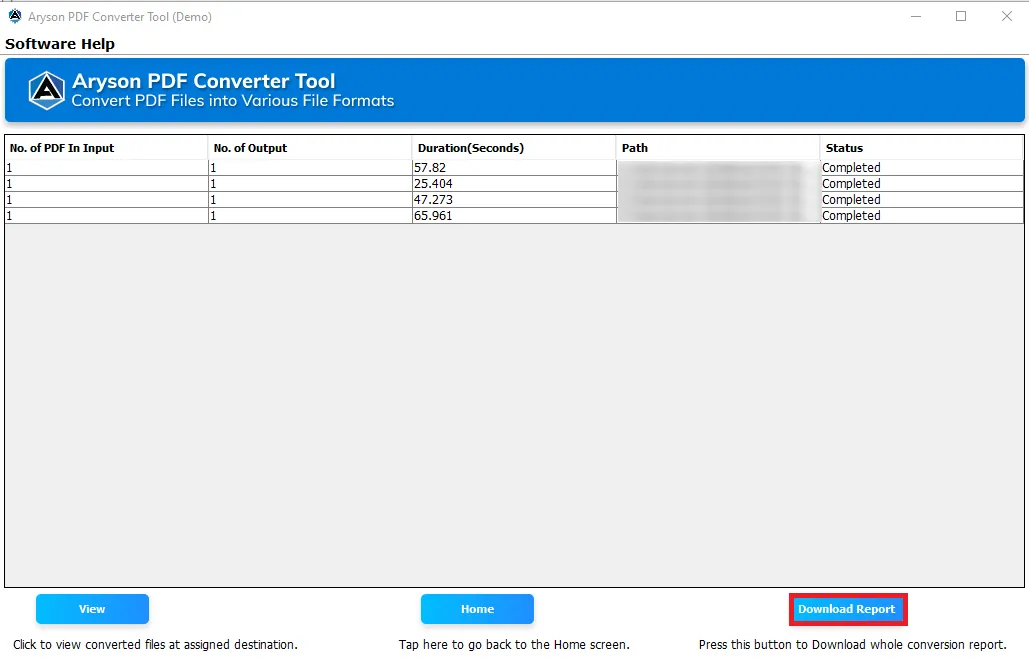Image resolution: width=1029 pixels, height=660 pixels.
Task: Select the duration cell 47.273
Action: 514,199
